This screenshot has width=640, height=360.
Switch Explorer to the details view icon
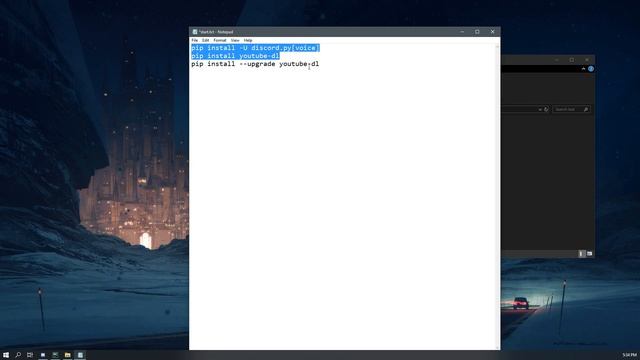pyautogui.click(x=582, y=254)
